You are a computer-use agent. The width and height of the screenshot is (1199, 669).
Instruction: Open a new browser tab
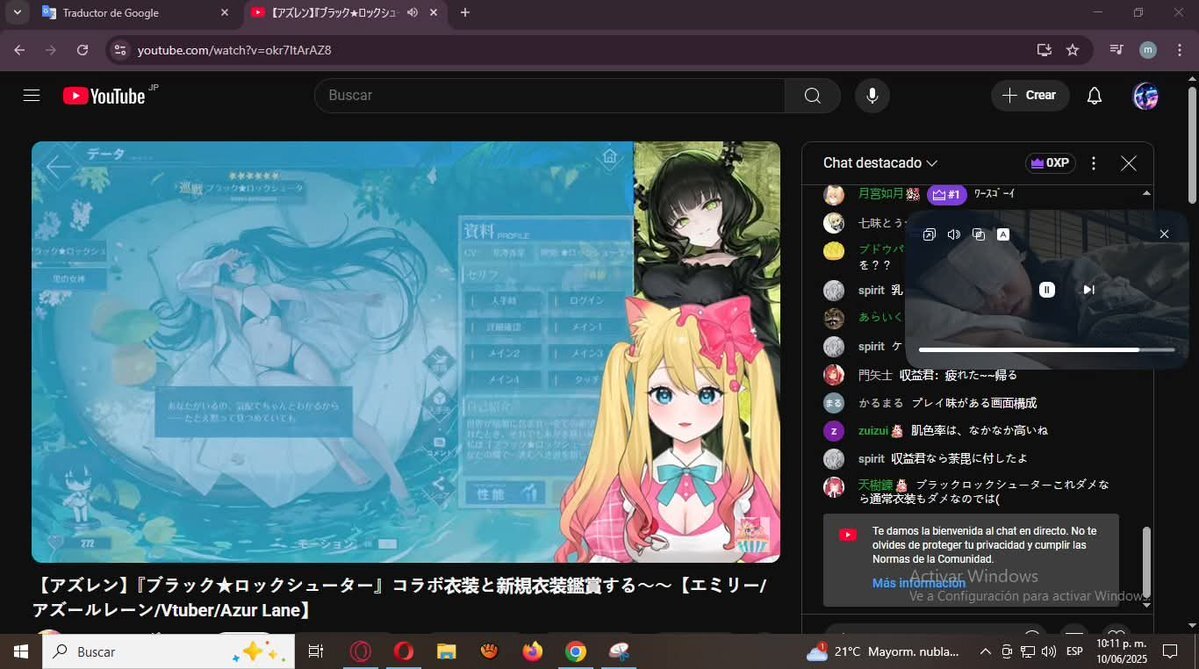pyautogui.click(x=465, y=13)
